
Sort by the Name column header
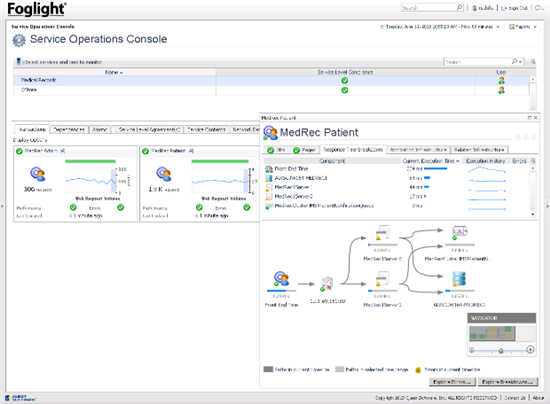point(114,72)
